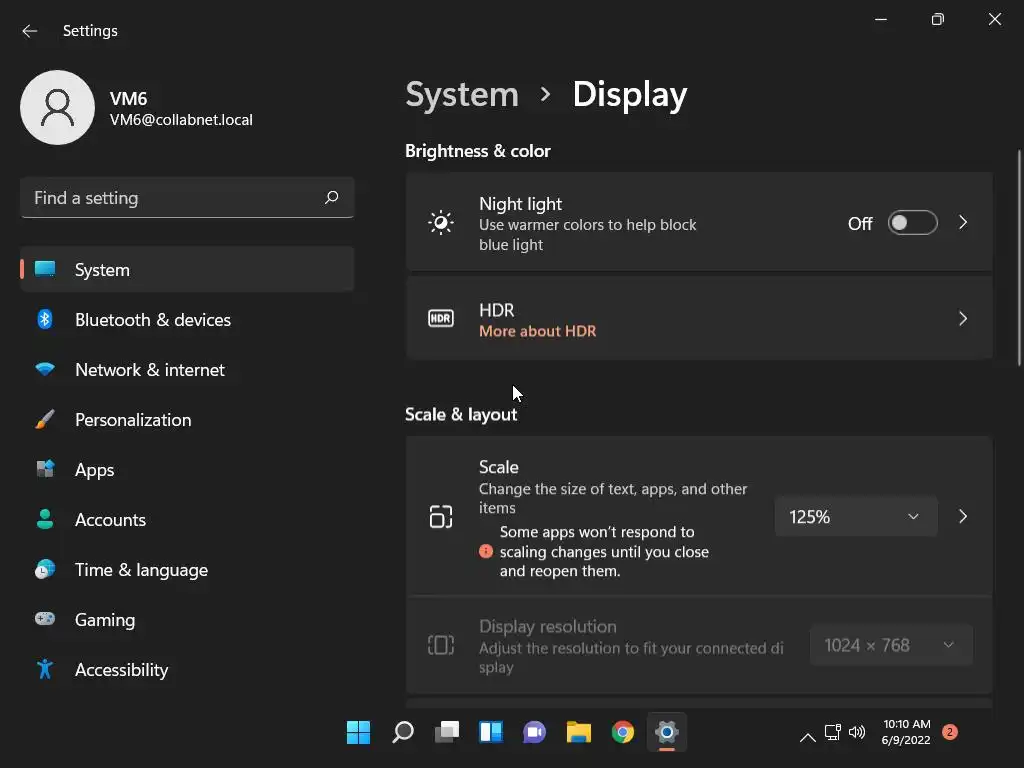The height and width of the screenshot is (768, 1024).
Task: Focus the Find a setting search box
Action: 187,197
